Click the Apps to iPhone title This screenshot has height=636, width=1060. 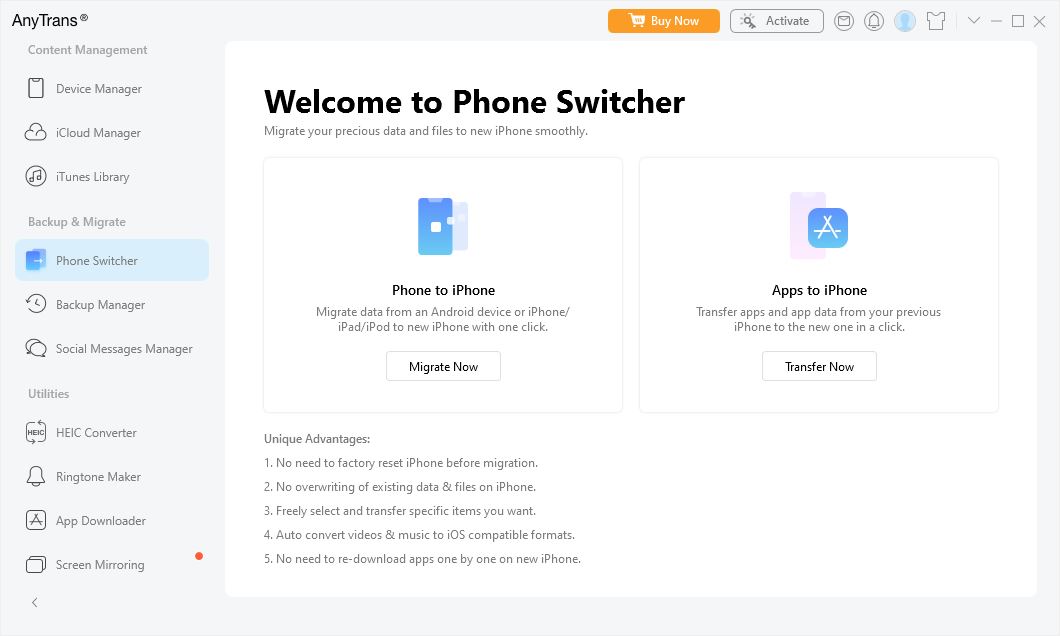click(819, 290)
